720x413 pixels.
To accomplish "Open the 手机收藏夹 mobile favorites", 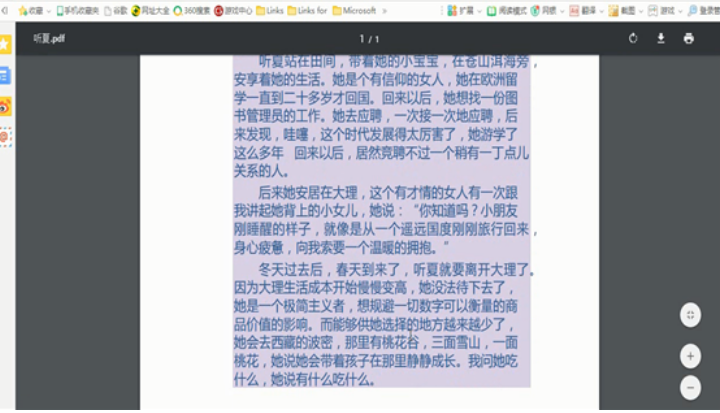I will coord(78,10).
